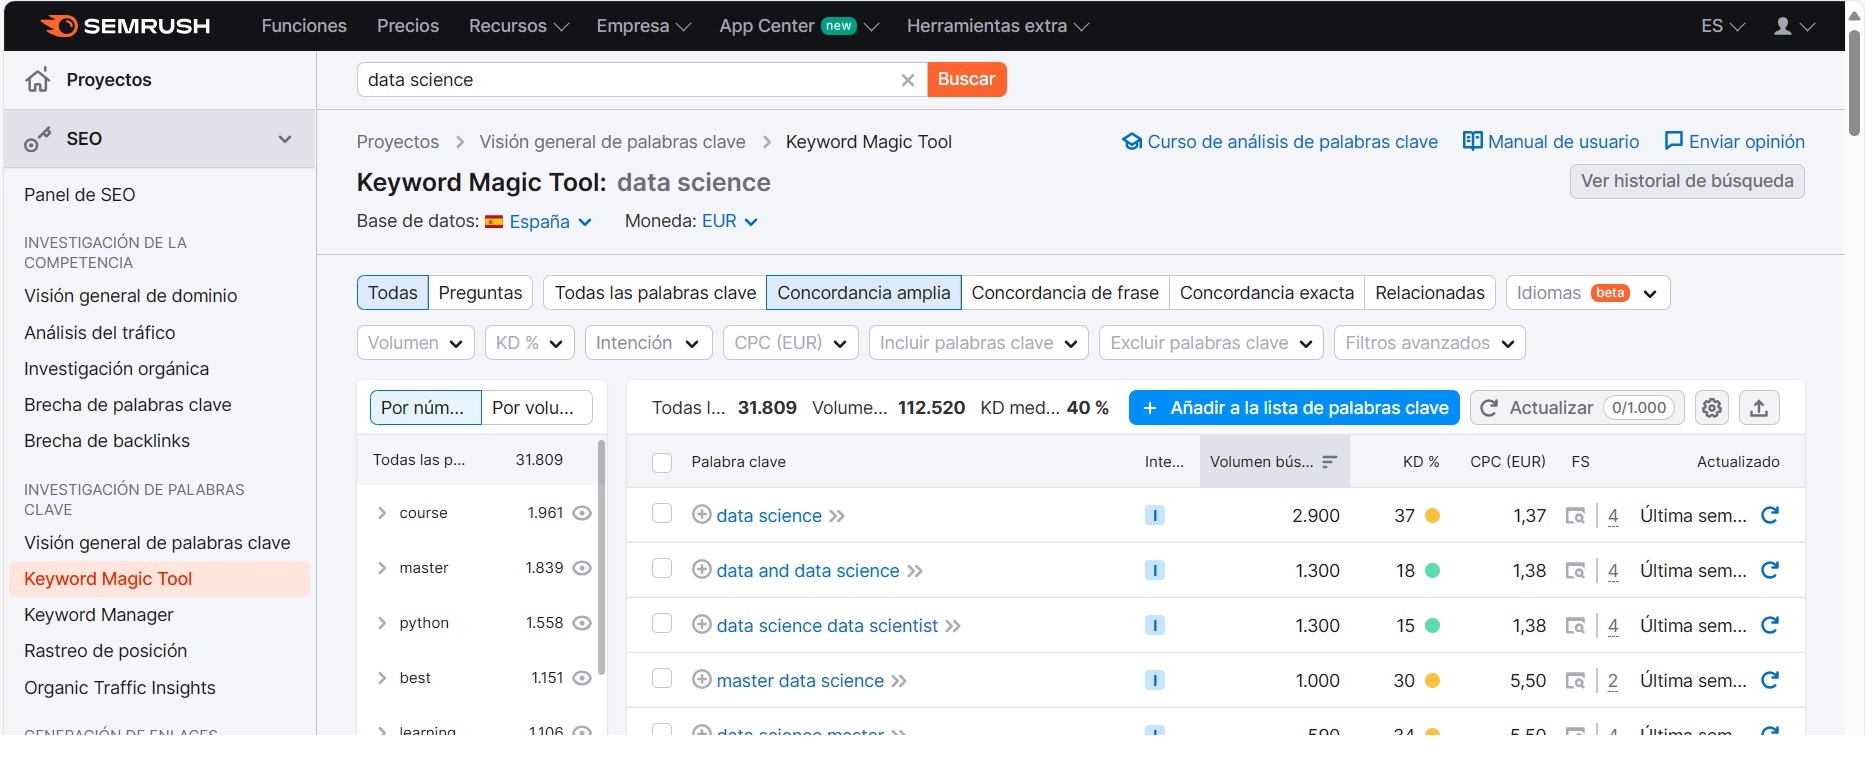The height and width of the screenshot is (762, 1865).
Task: Check the master data science checkbox
Action: coord(662,679)
